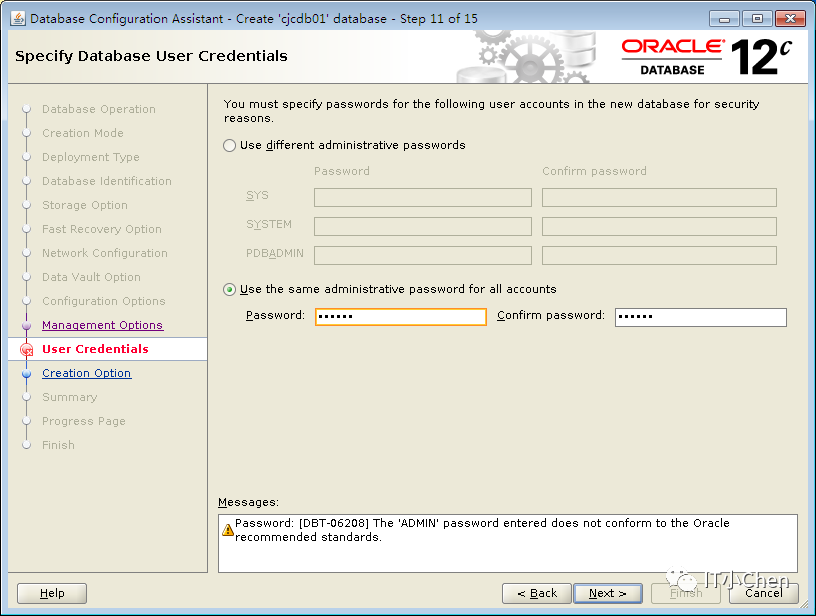Click the Database Identification step label
Screen dimensions: 816x616
[107, 181]
